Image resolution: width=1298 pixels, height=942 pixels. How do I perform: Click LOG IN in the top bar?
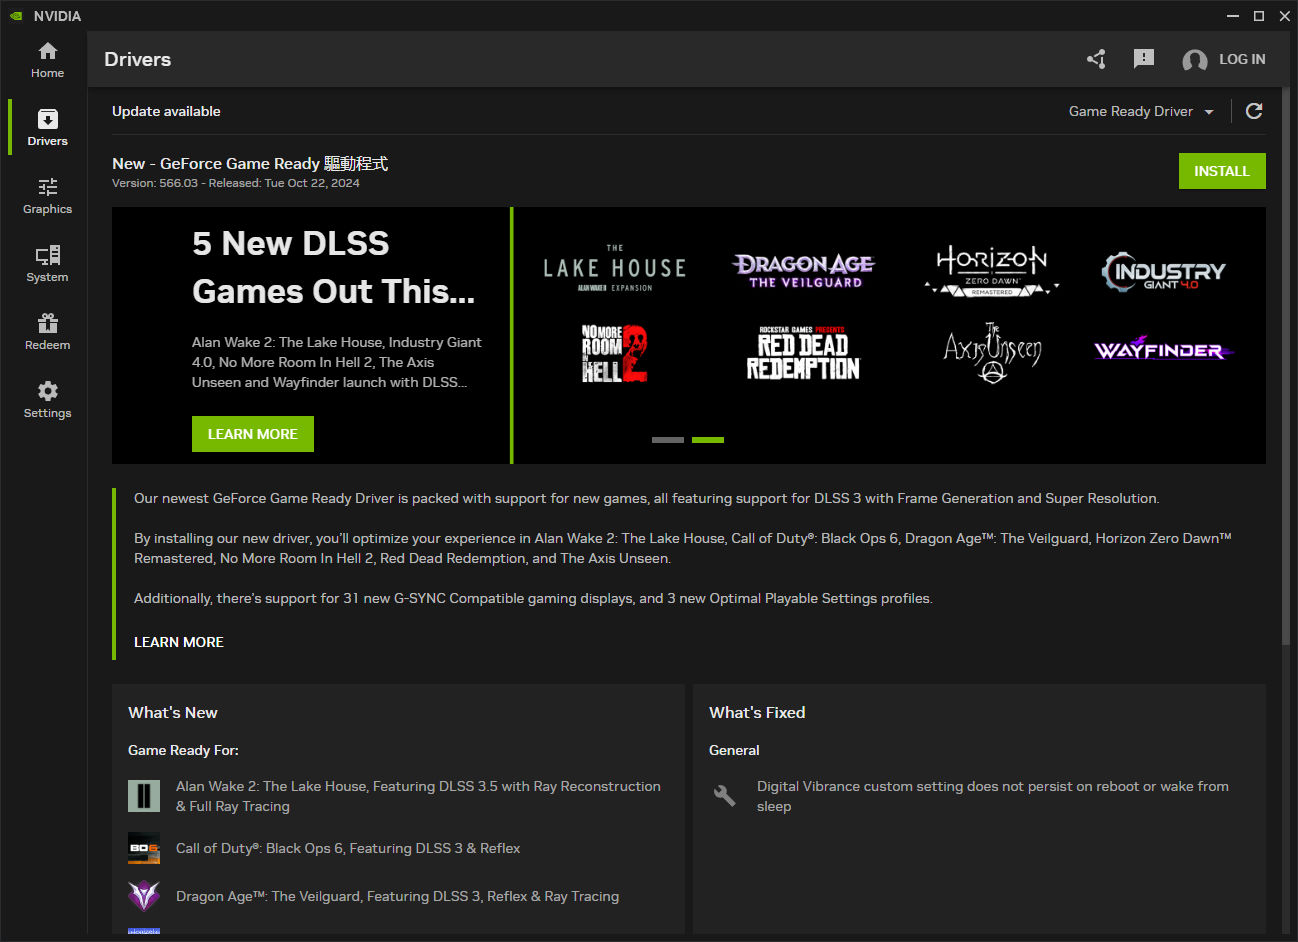pyautogui.click(x=1241, y=59)
